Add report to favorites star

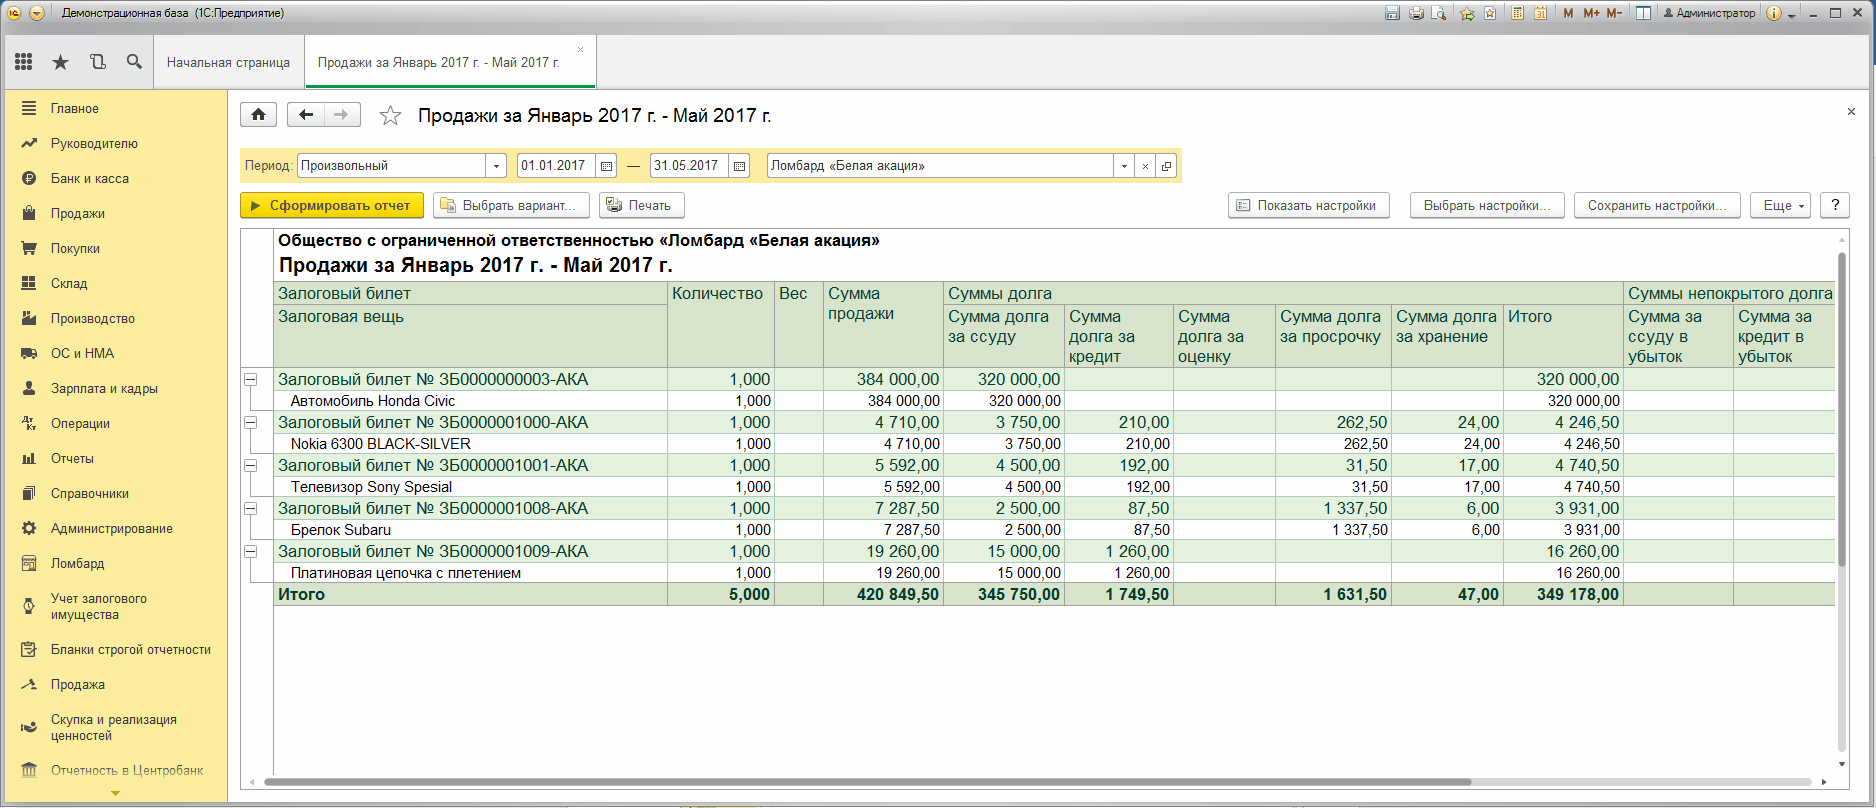point(390,116)
